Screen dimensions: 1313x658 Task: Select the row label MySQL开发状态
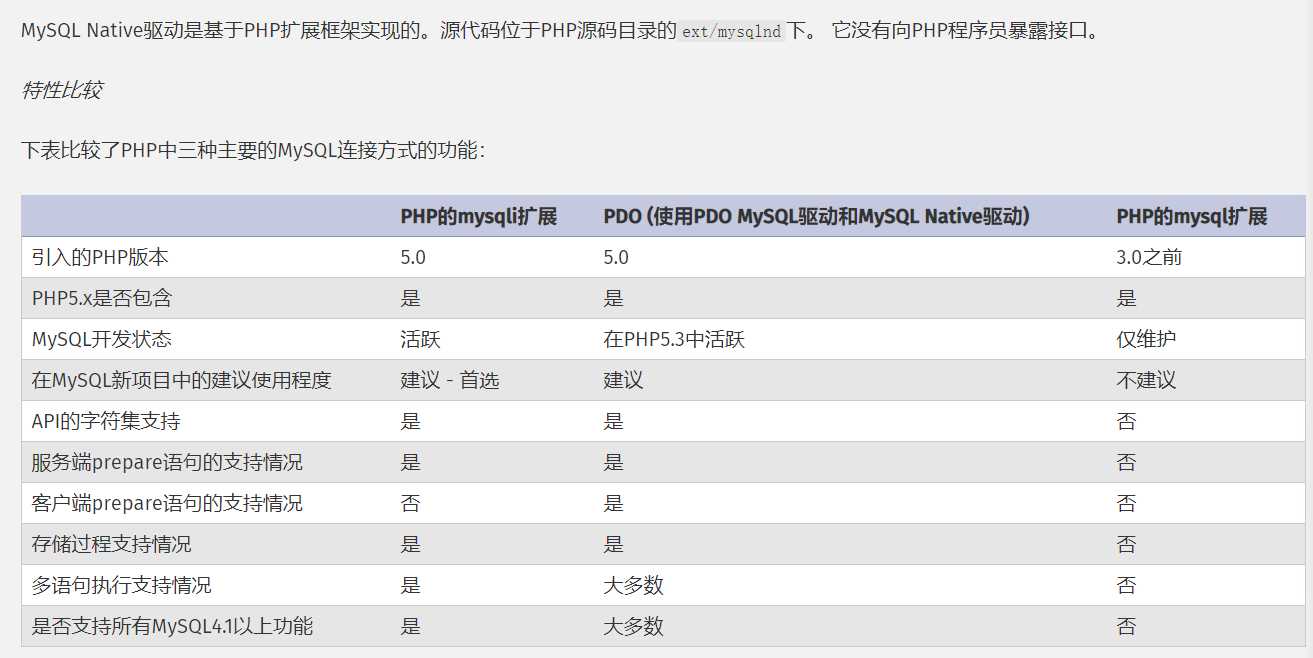tap(101, 339)
